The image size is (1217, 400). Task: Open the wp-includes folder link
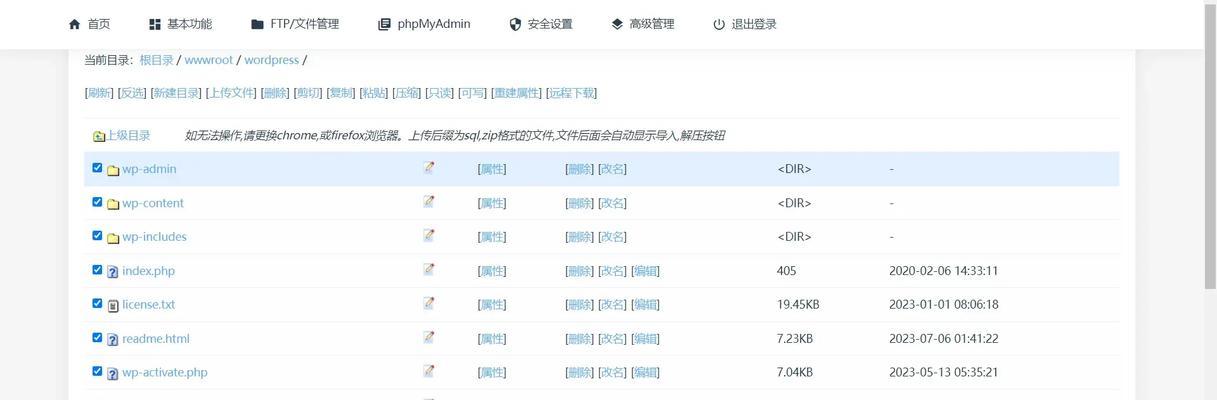(x=154, y=237)
